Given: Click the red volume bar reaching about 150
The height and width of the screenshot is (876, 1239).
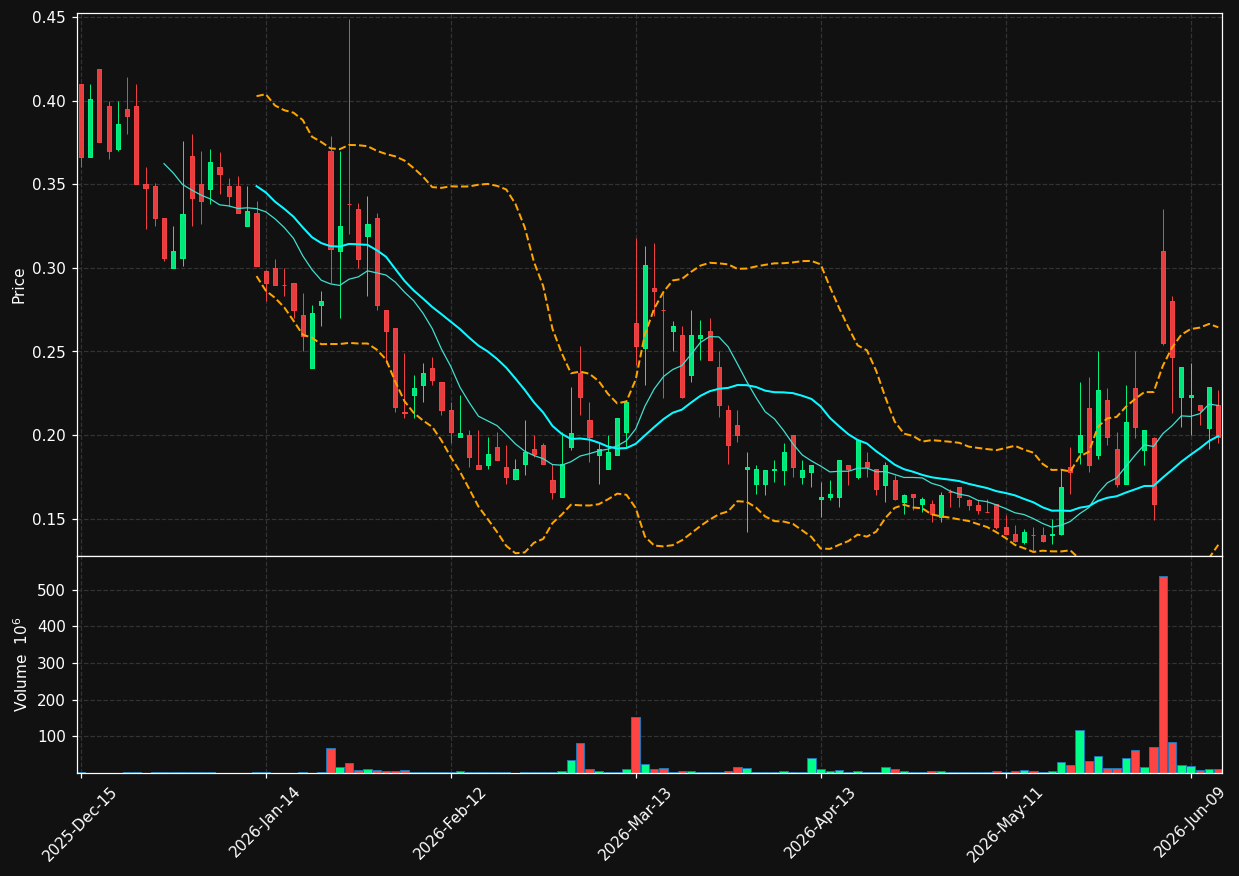Looking at the screenshot, I should pyautogui.click(x=635, y=745).
